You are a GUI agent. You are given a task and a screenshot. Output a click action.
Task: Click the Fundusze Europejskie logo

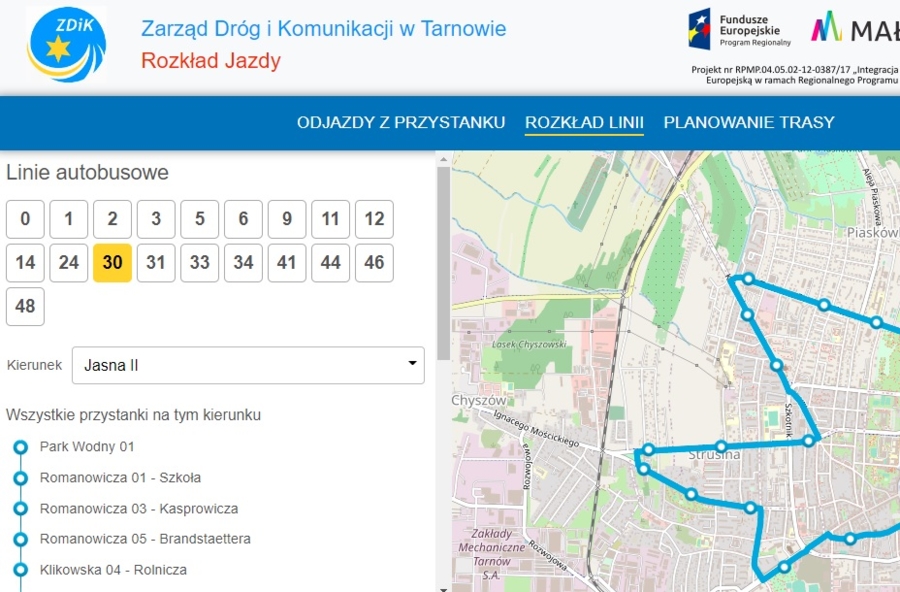coord(741,29)
